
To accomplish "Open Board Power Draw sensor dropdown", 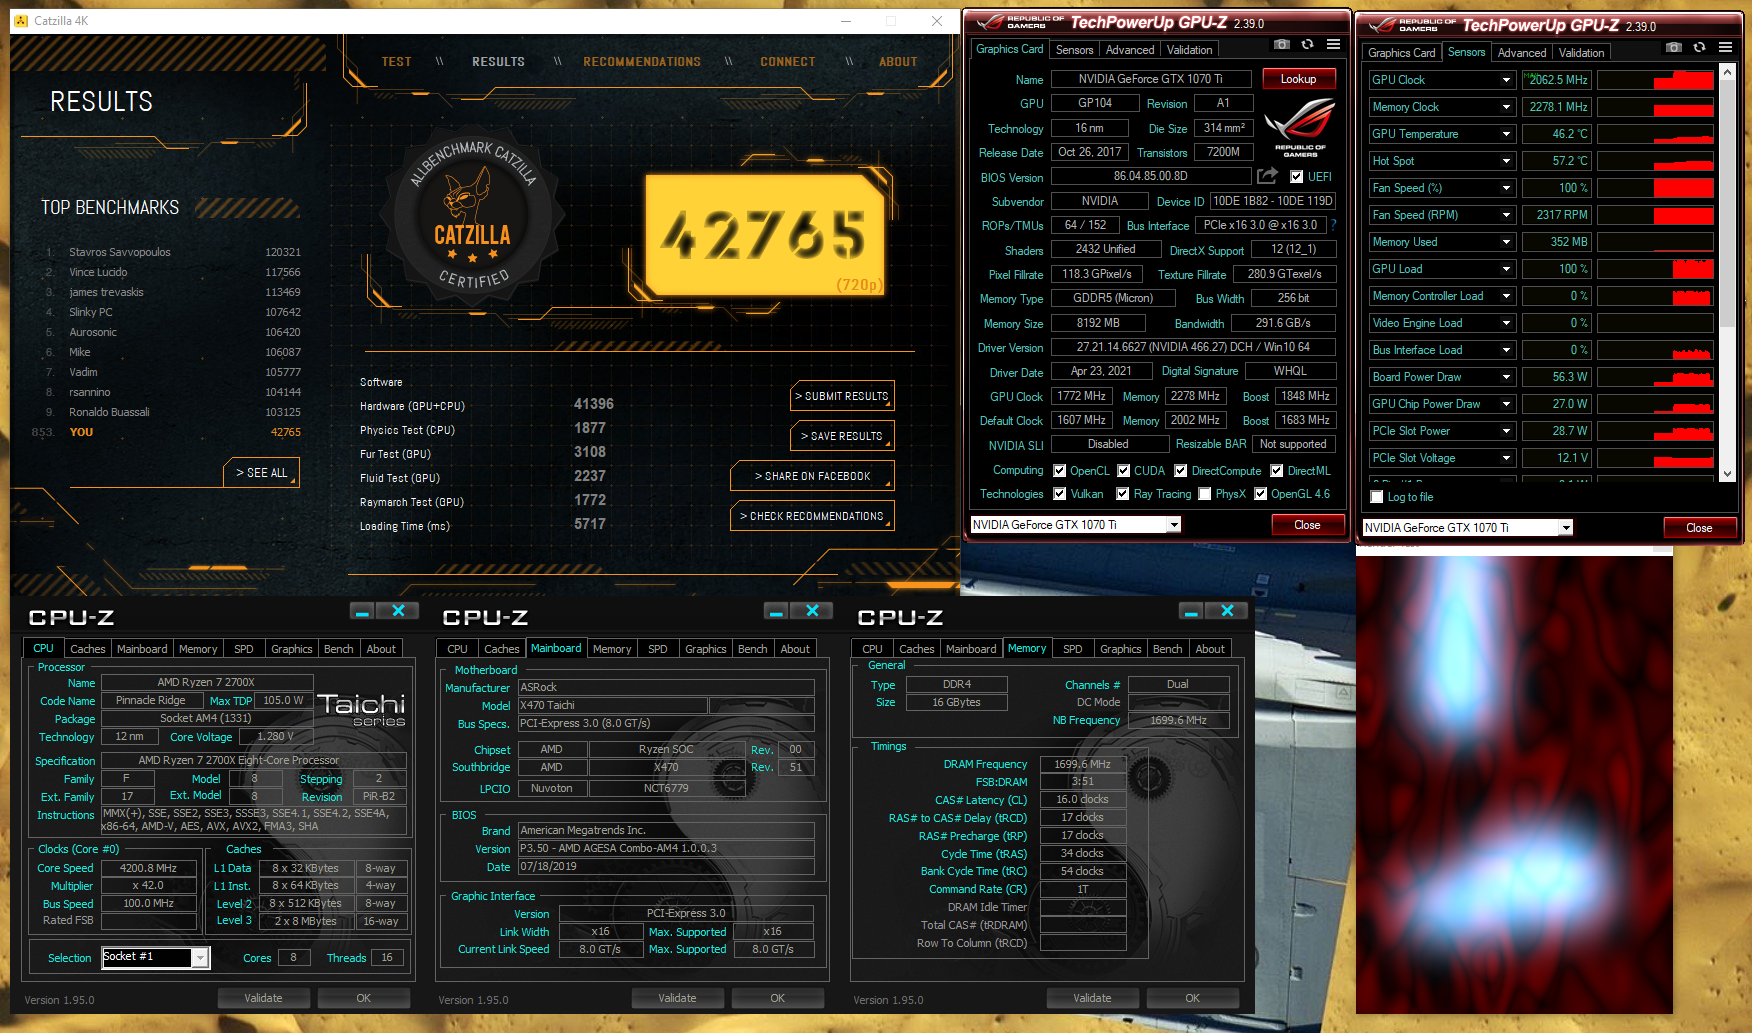I will [1506, 377].
